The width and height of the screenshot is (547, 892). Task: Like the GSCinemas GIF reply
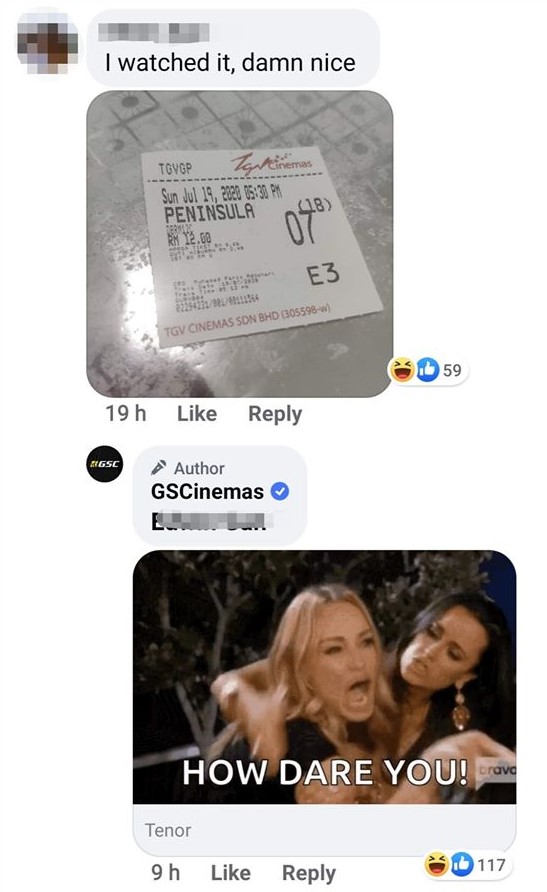click(x=230, y=872)
